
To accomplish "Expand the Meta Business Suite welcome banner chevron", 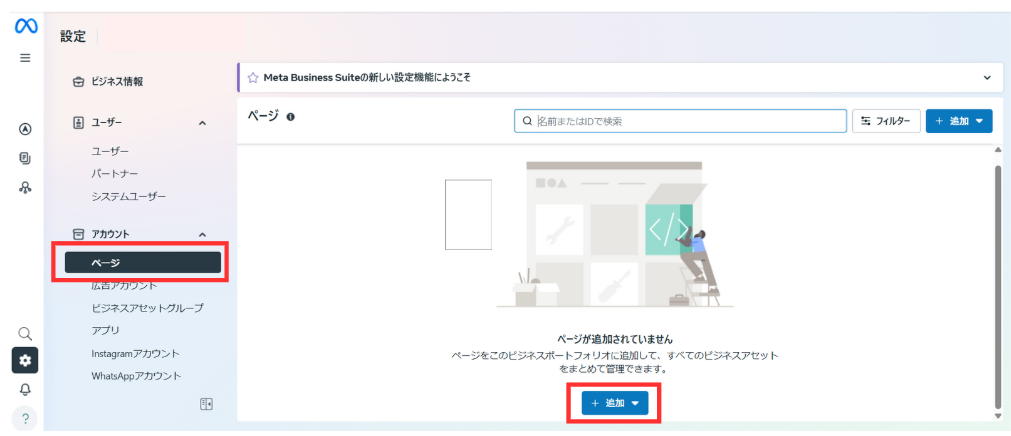I will 987,77.
